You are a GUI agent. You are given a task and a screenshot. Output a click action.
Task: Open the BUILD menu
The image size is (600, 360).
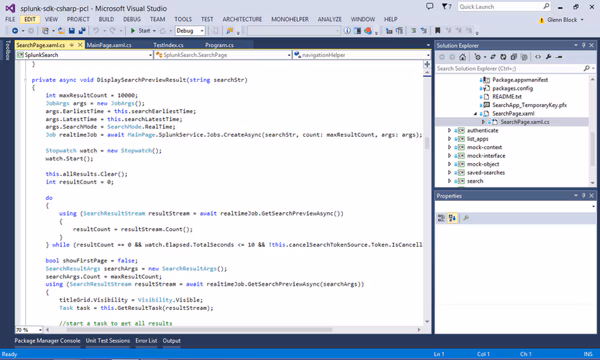[x=106, y=19]
